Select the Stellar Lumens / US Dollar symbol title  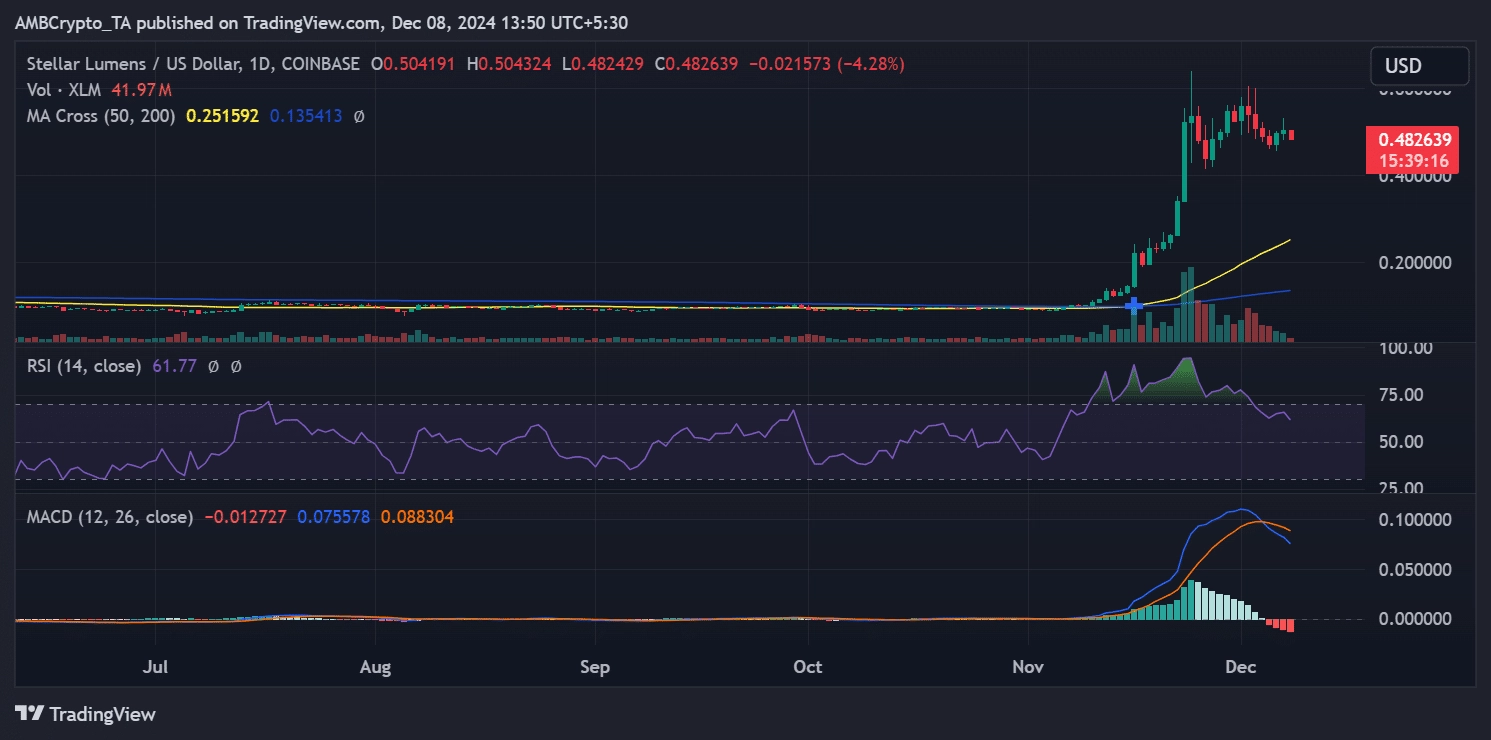tap(193, 64)
